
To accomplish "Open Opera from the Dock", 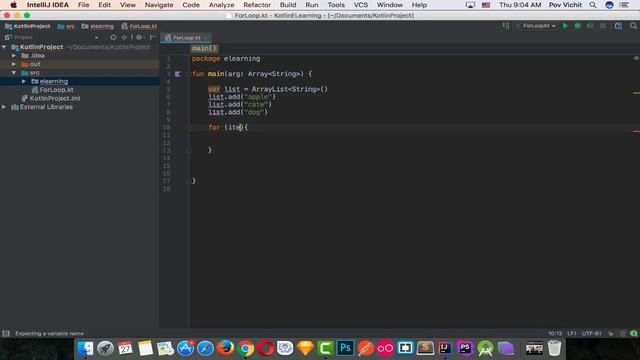I will pyautogui.click(x=265, y=349).
